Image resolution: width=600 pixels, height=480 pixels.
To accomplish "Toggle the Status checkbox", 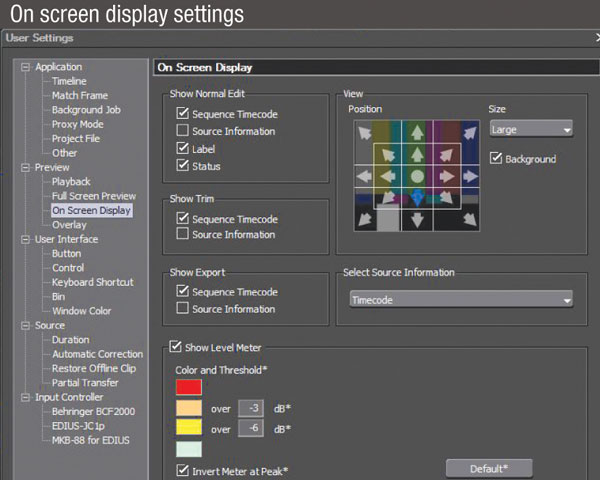I will point(183,165).
